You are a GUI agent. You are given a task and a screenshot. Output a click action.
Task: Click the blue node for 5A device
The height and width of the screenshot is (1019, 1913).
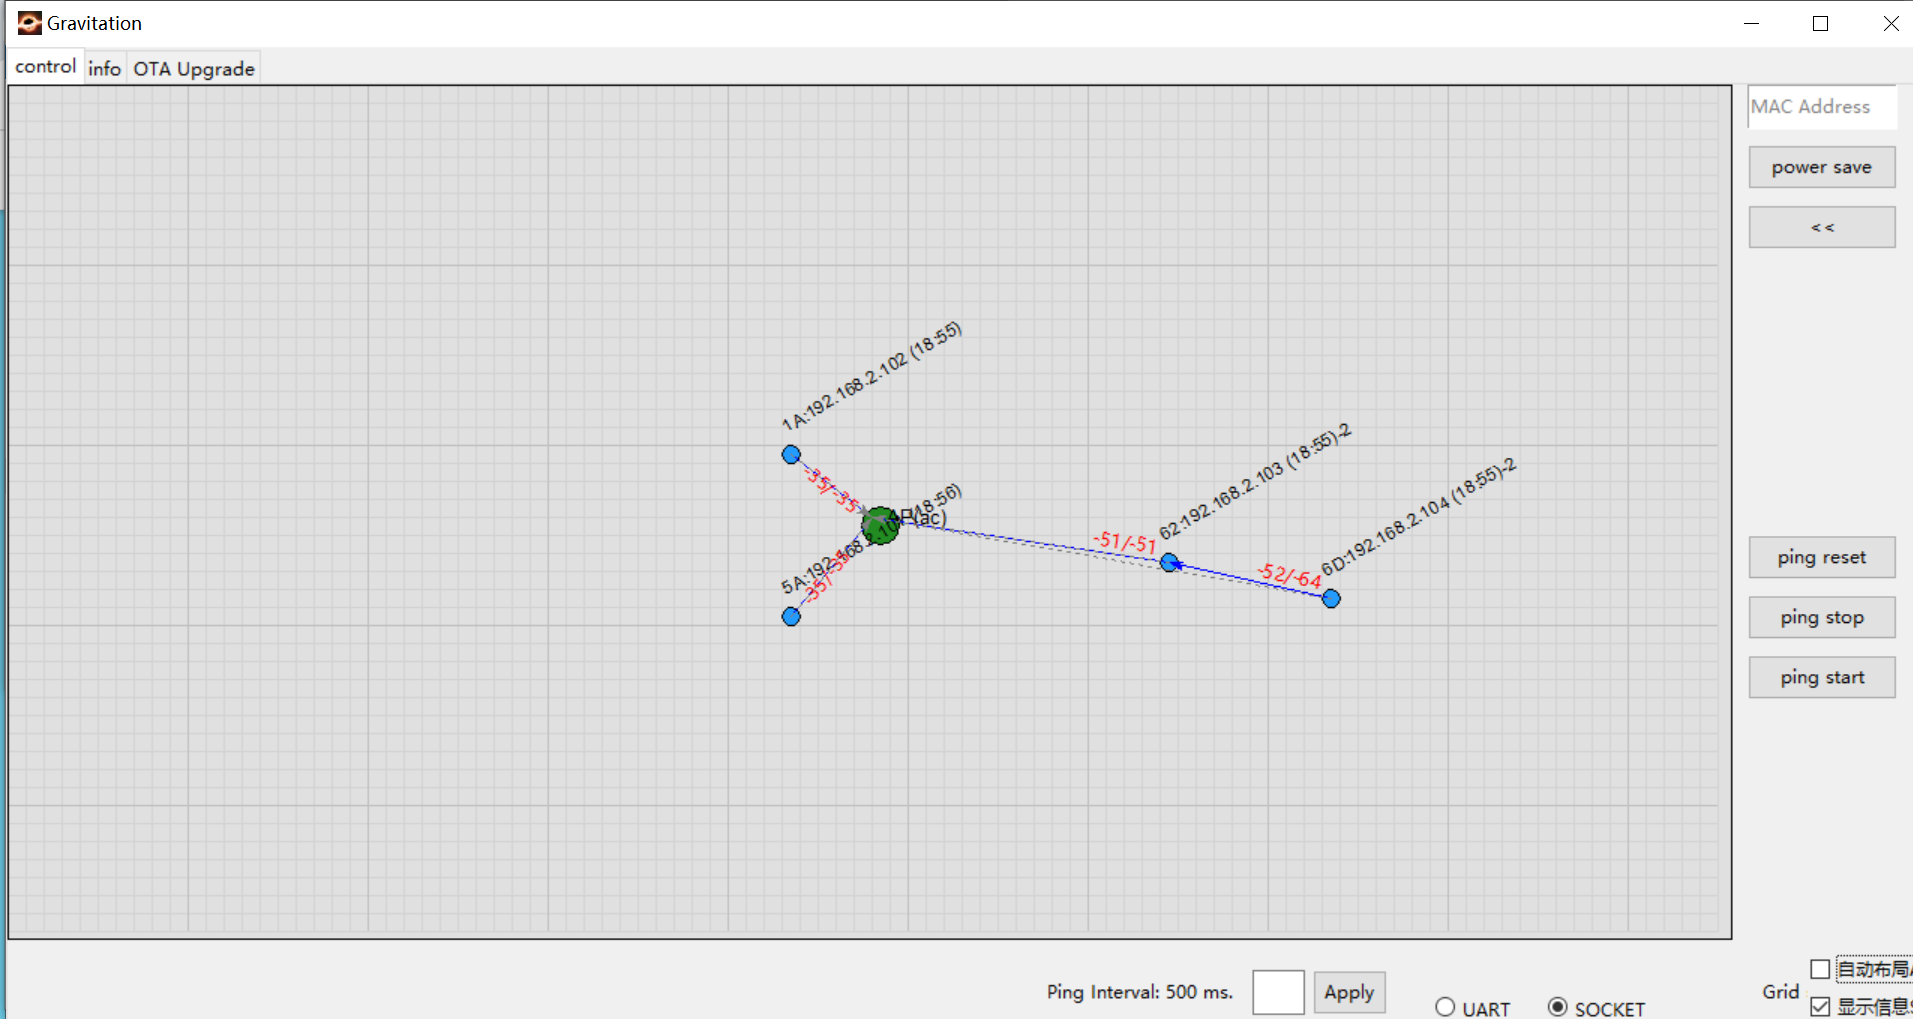pos(791,616)
